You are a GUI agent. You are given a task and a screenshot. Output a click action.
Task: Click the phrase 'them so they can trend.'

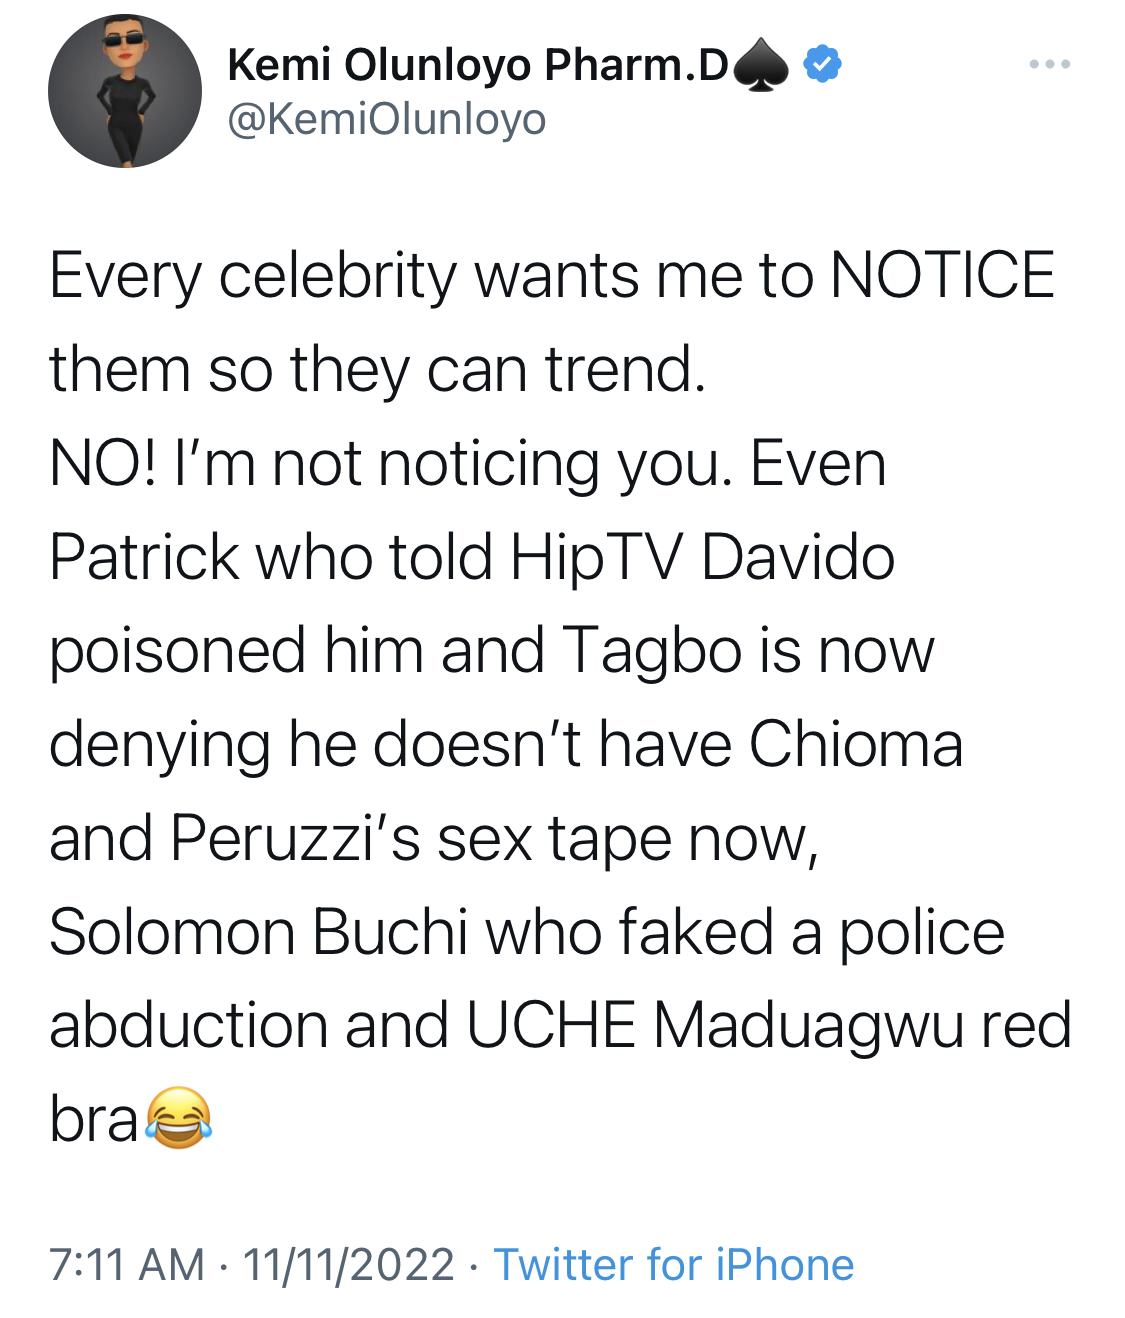[378, 370]
